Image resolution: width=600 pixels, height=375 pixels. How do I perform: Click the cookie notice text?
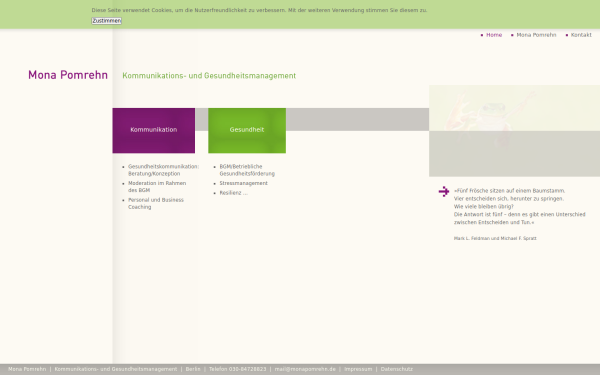pos(259,10)
